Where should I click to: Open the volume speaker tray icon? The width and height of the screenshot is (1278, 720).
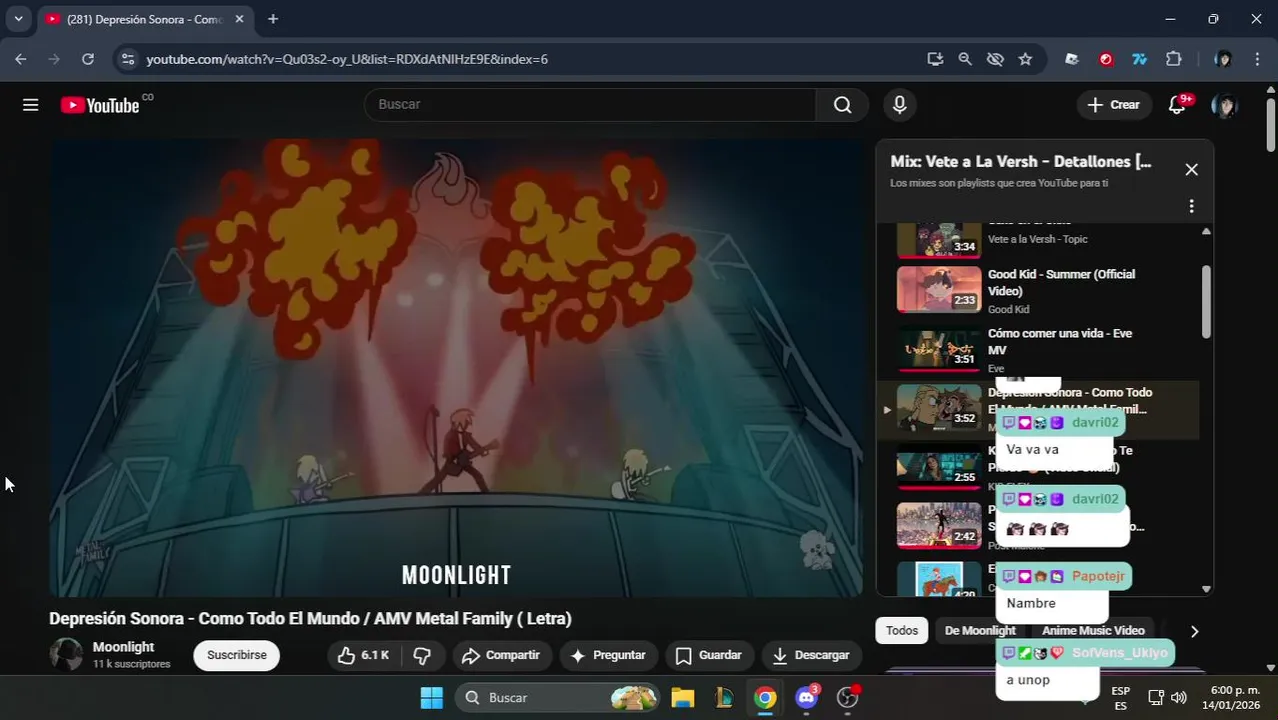coord(1179,698)
